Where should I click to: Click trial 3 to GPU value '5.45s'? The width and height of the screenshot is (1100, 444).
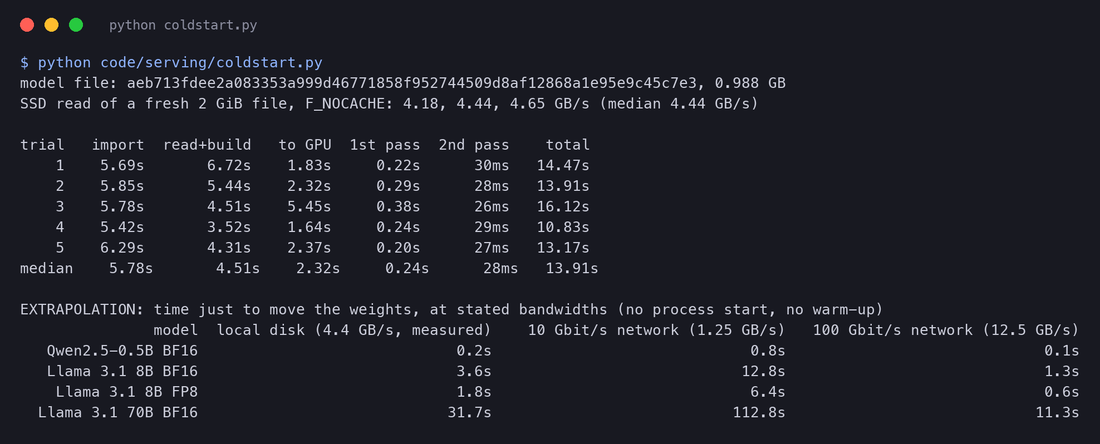coord(309,207)
